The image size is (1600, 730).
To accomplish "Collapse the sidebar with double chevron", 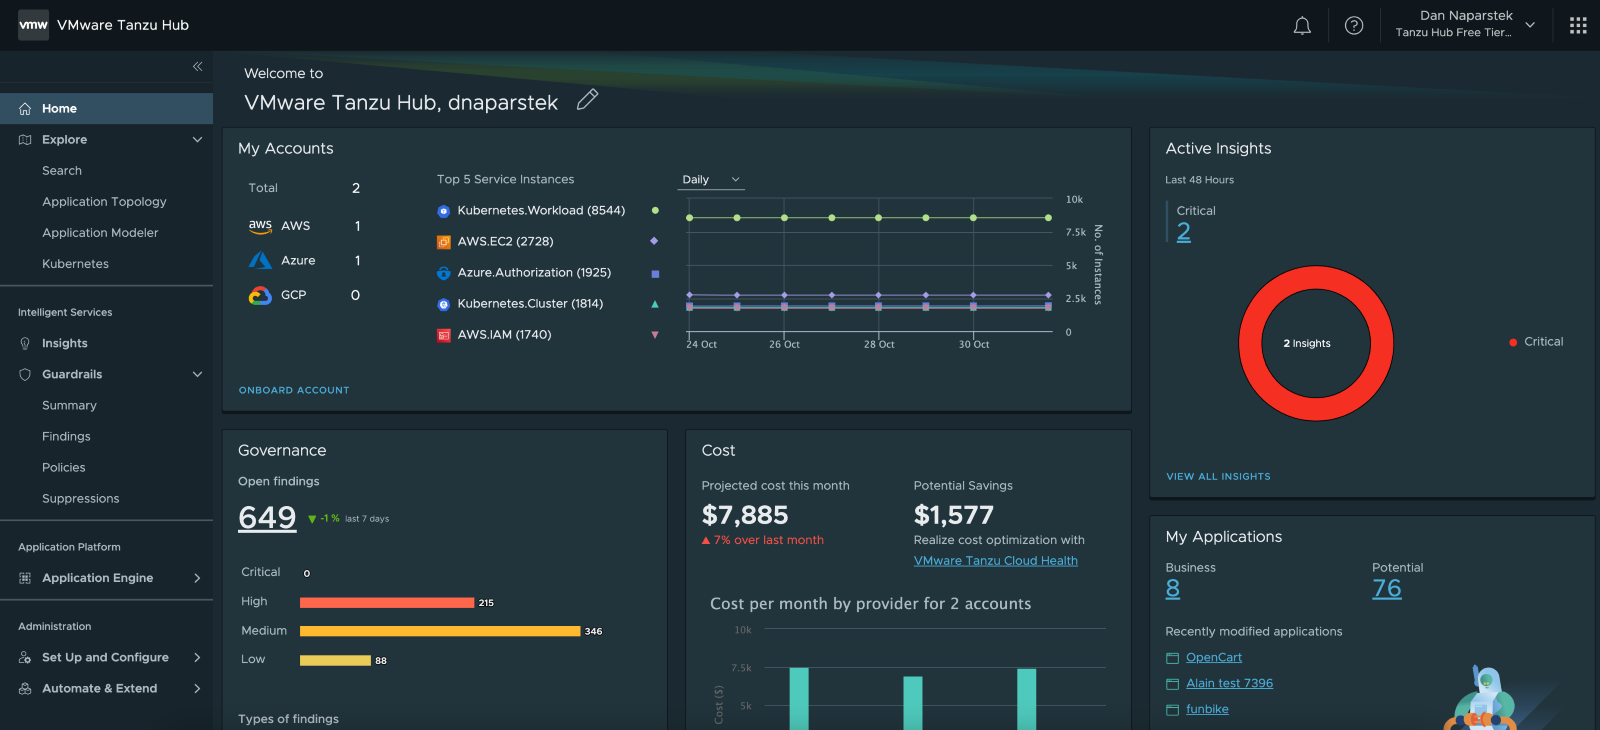I will coord(197,66).
